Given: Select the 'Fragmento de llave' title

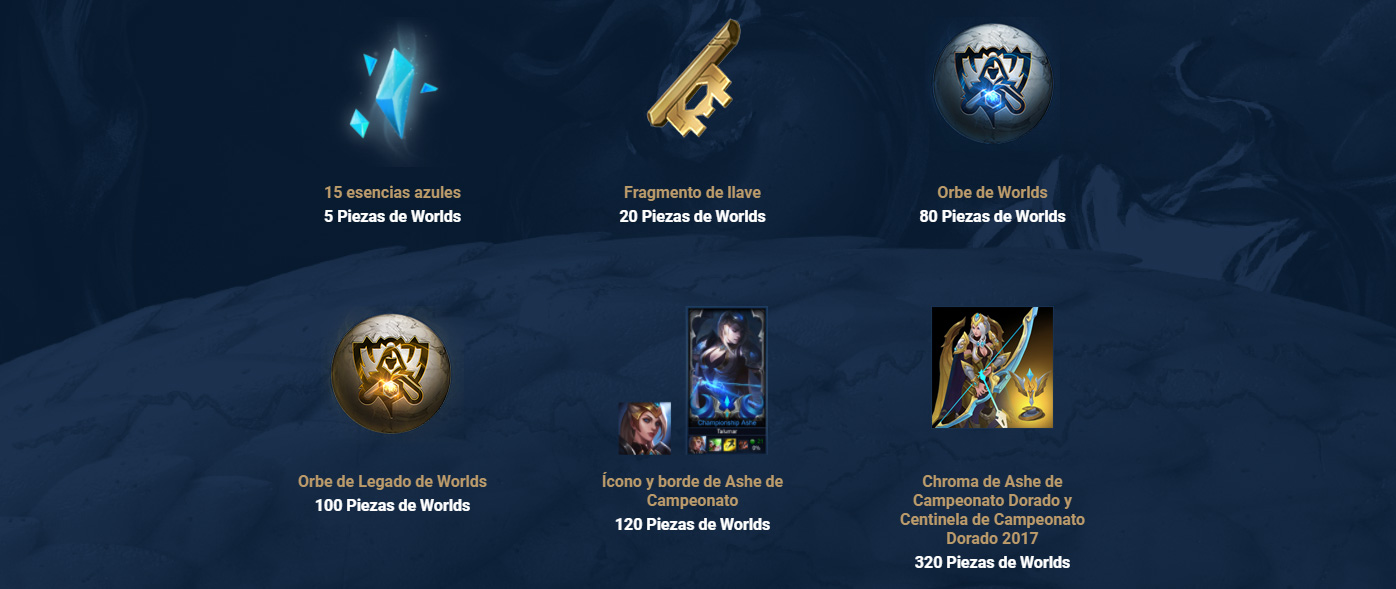Looking at the screenshot, I should pyautogui.click(x=692, y=192).
